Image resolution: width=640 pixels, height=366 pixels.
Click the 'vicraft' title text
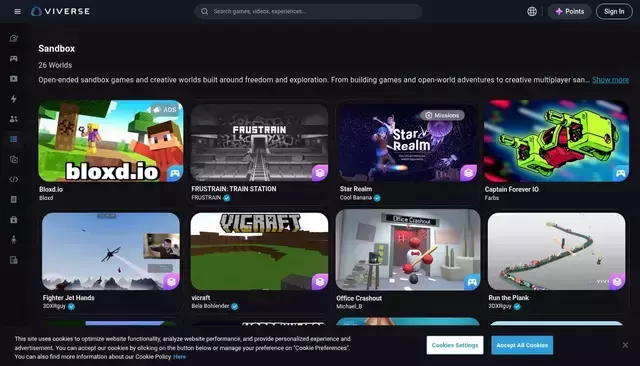(201, 298)
